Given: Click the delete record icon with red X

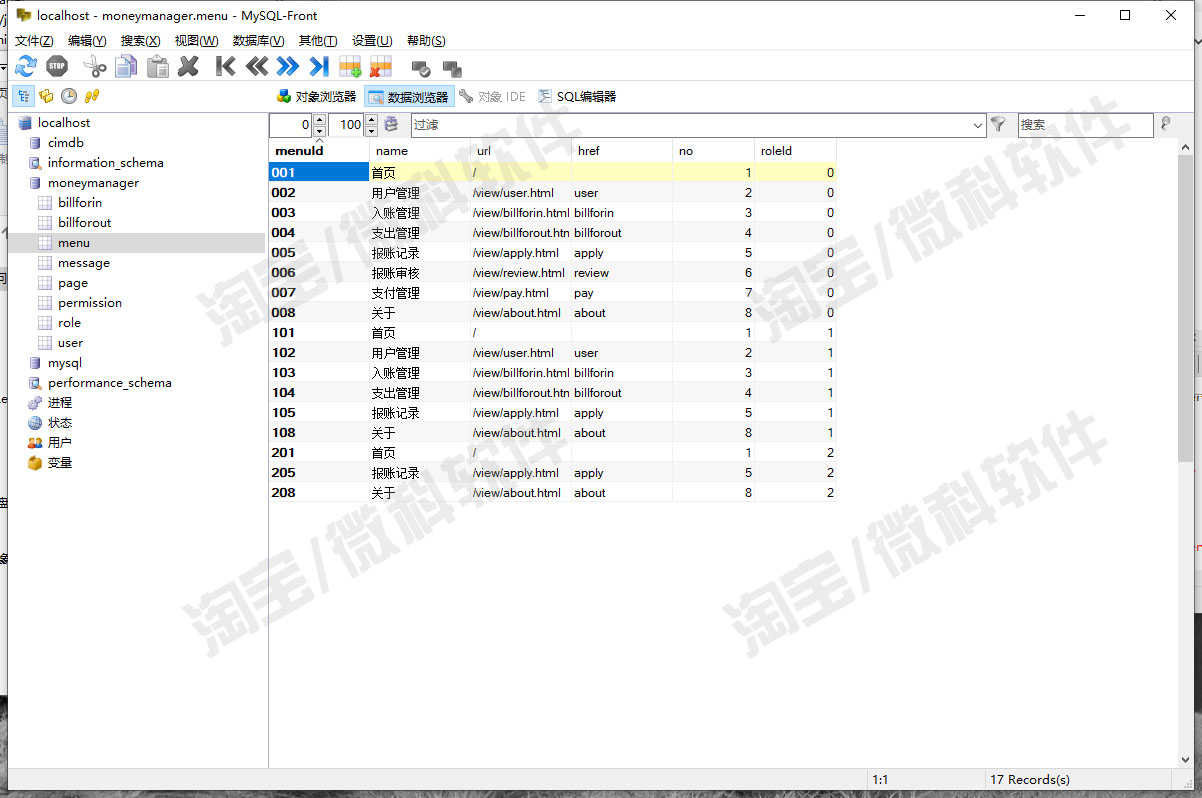Looking at the screenshot, I should pyautogui.click(x=381, y=67).
